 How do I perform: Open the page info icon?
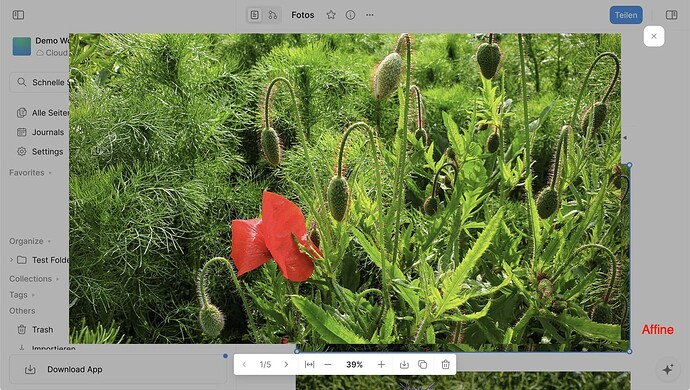click(350, 15)
